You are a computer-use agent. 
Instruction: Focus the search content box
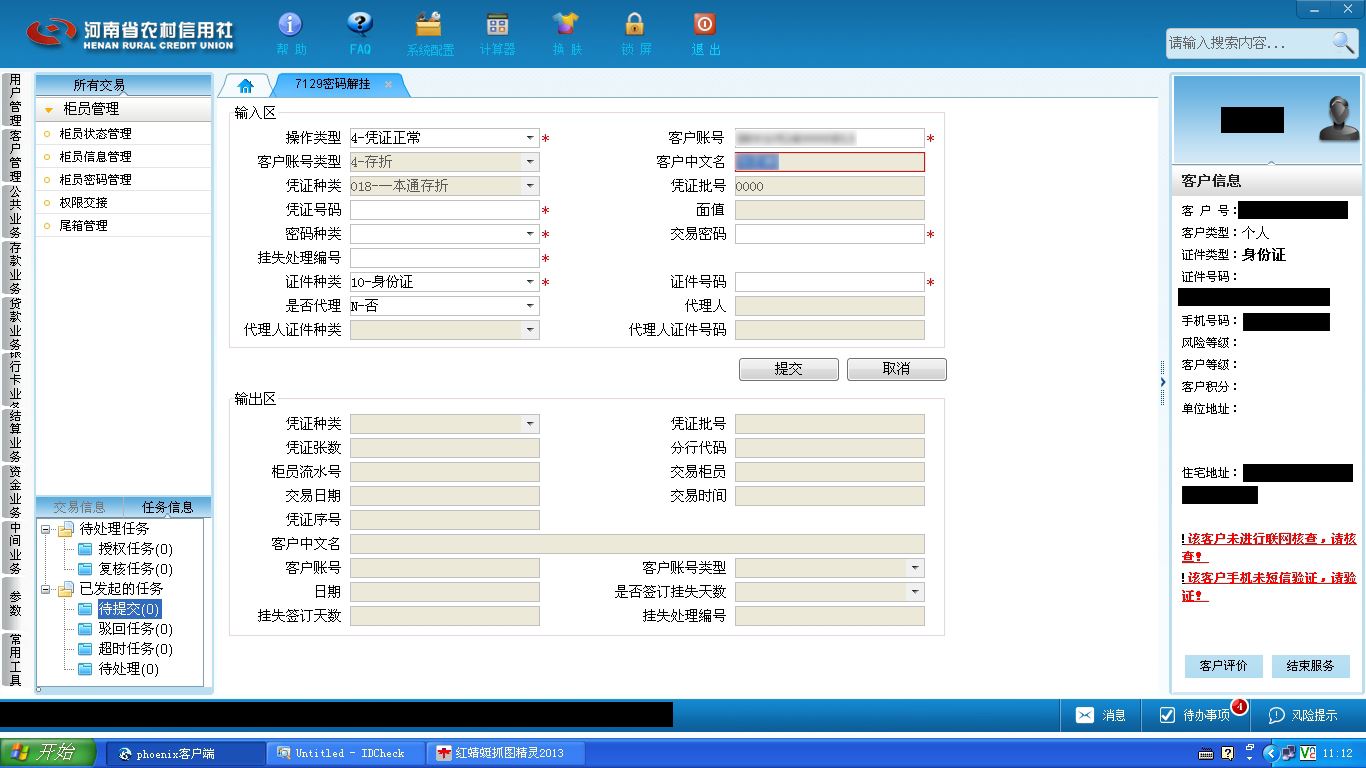click(1247, 42)
